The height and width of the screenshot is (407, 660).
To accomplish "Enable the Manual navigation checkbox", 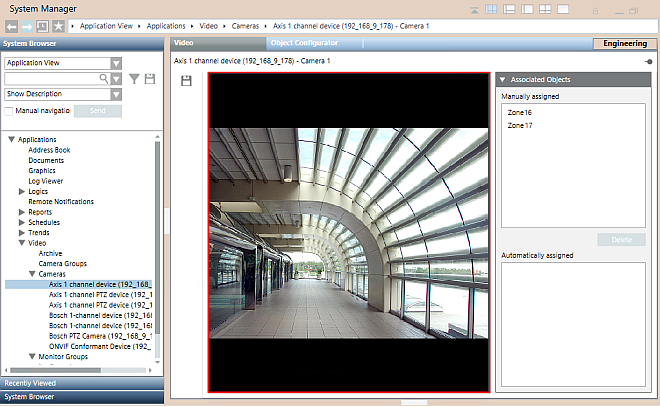I will pos(9,110).
